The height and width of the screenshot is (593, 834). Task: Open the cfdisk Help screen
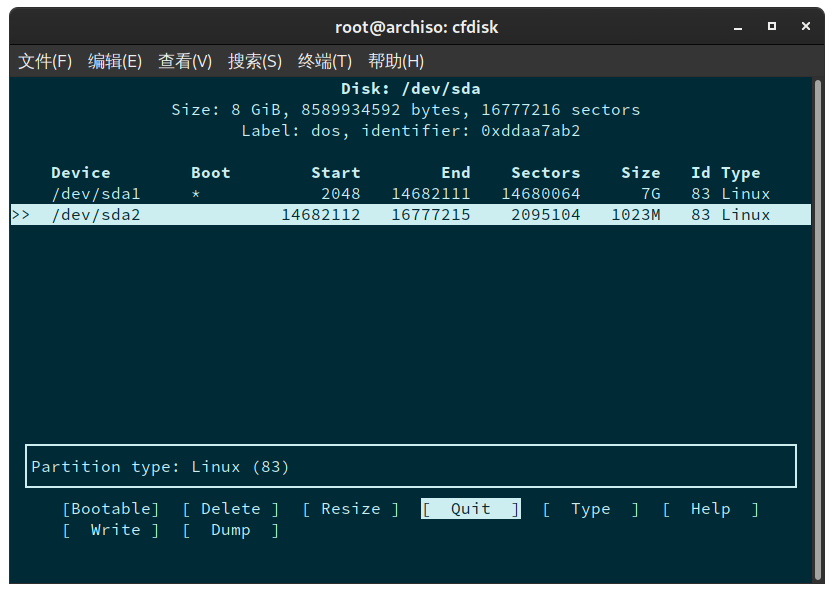pos(710,509)
